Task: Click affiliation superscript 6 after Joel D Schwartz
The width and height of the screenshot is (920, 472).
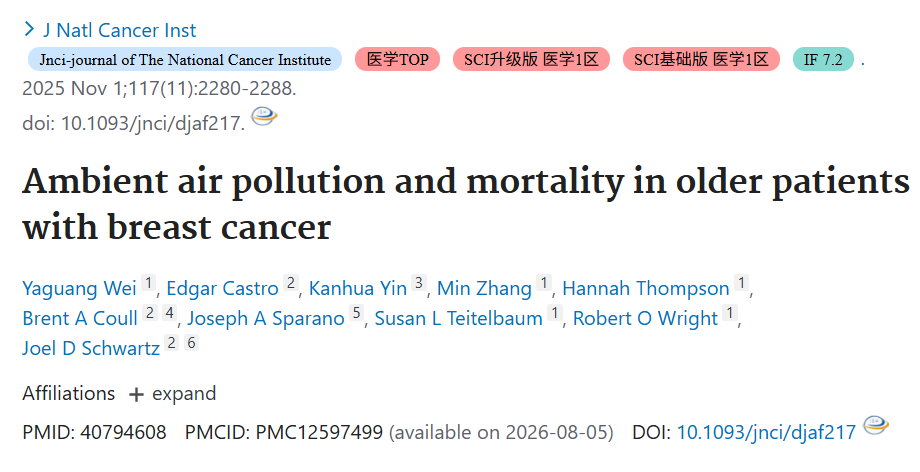Action: click(x=191, y=342)
